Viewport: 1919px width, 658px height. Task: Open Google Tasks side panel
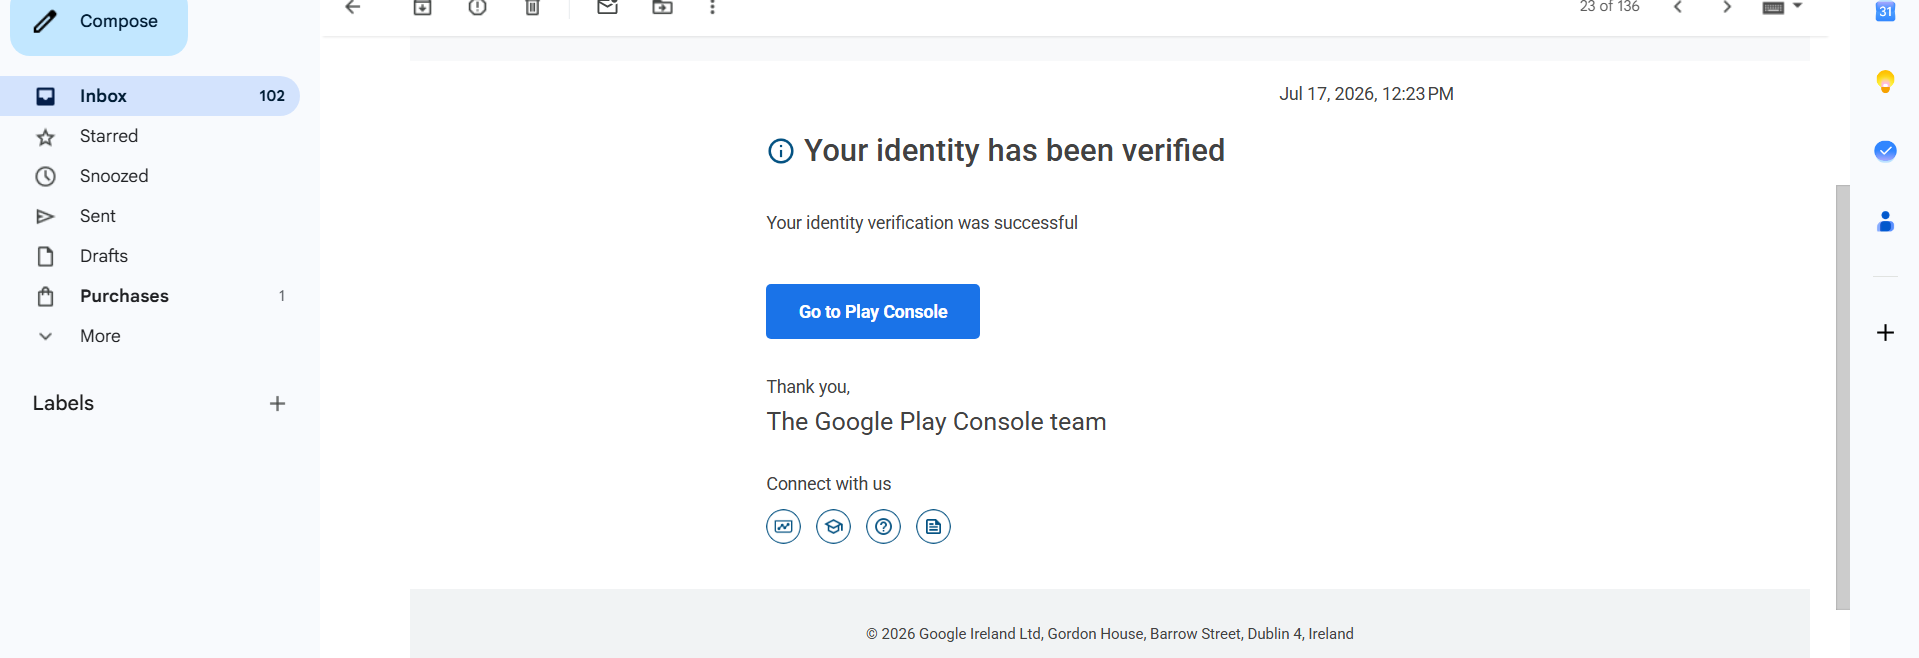(1885, 151)
